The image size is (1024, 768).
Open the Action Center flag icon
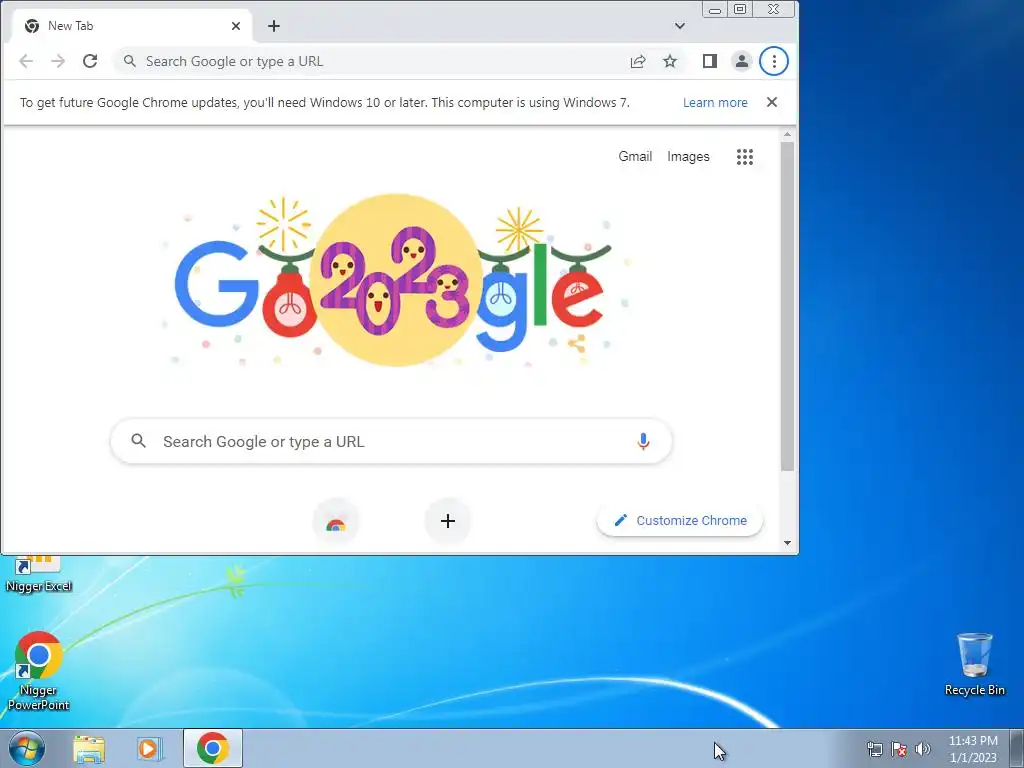(x=899, y=749)
